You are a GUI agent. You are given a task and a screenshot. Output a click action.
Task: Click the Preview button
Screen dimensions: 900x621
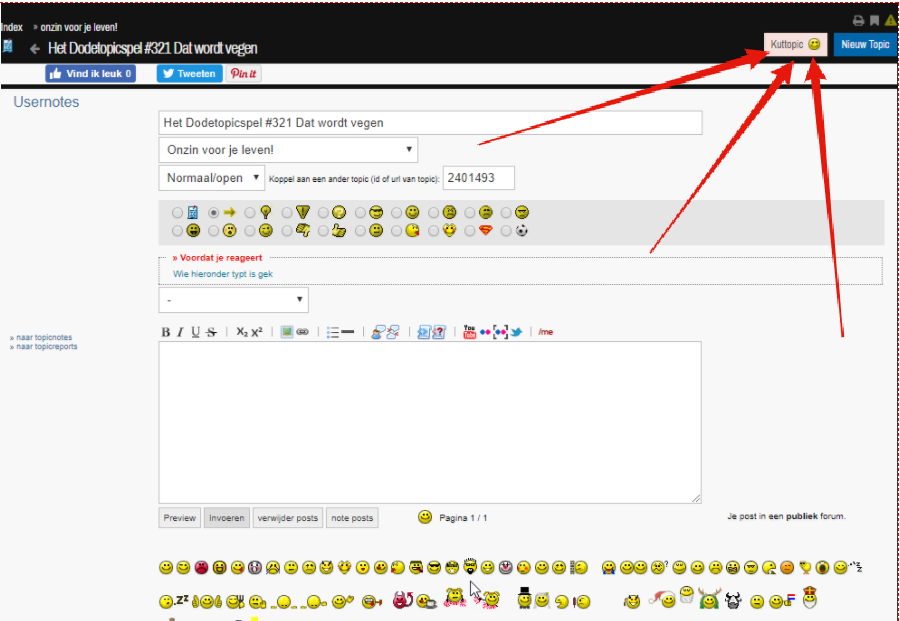pos(180,518)
